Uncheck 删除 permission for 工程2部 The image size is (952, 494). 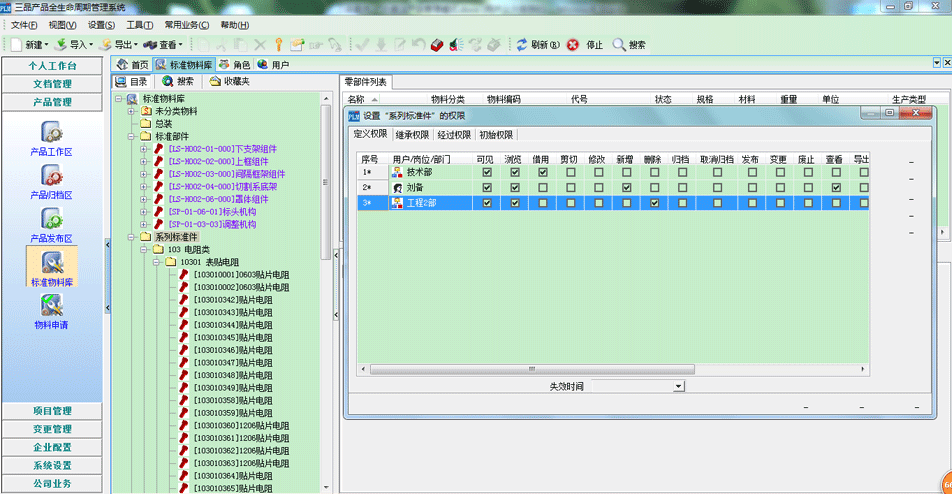[x=653, y=203]
